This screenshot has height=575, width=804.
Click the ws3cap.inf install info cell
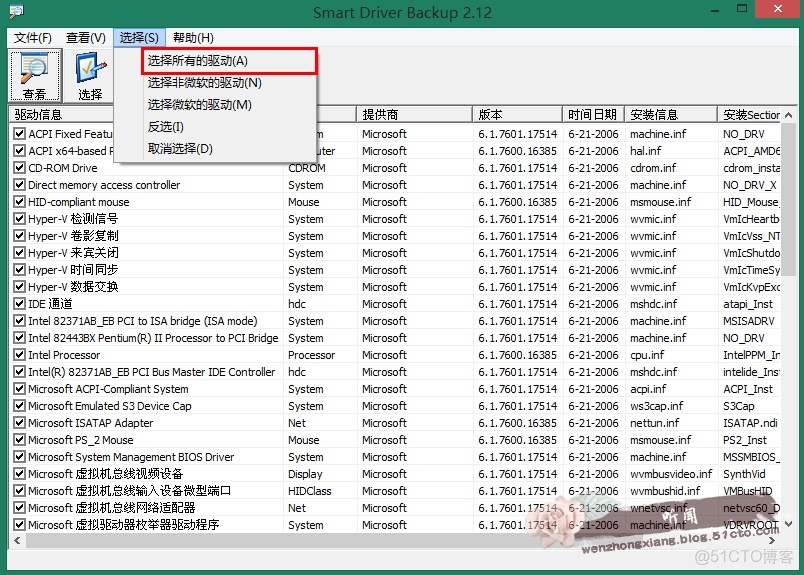(656, 406)
